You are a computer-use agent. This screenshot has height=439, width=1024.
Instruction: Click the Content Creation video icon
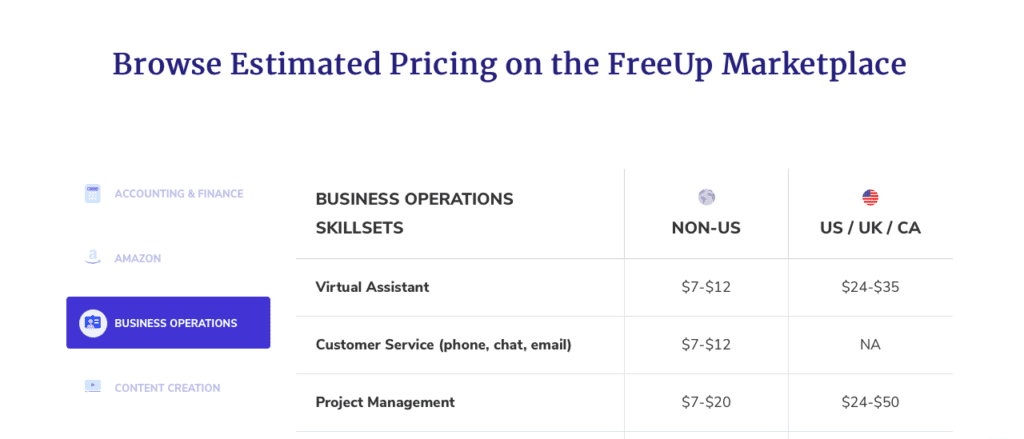tap(93, 386)
